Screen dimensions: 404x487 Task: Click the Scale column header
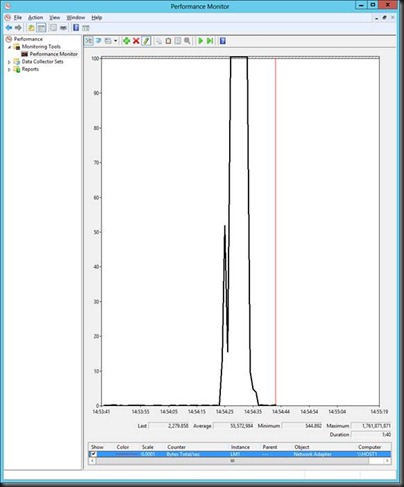point(147,447)
